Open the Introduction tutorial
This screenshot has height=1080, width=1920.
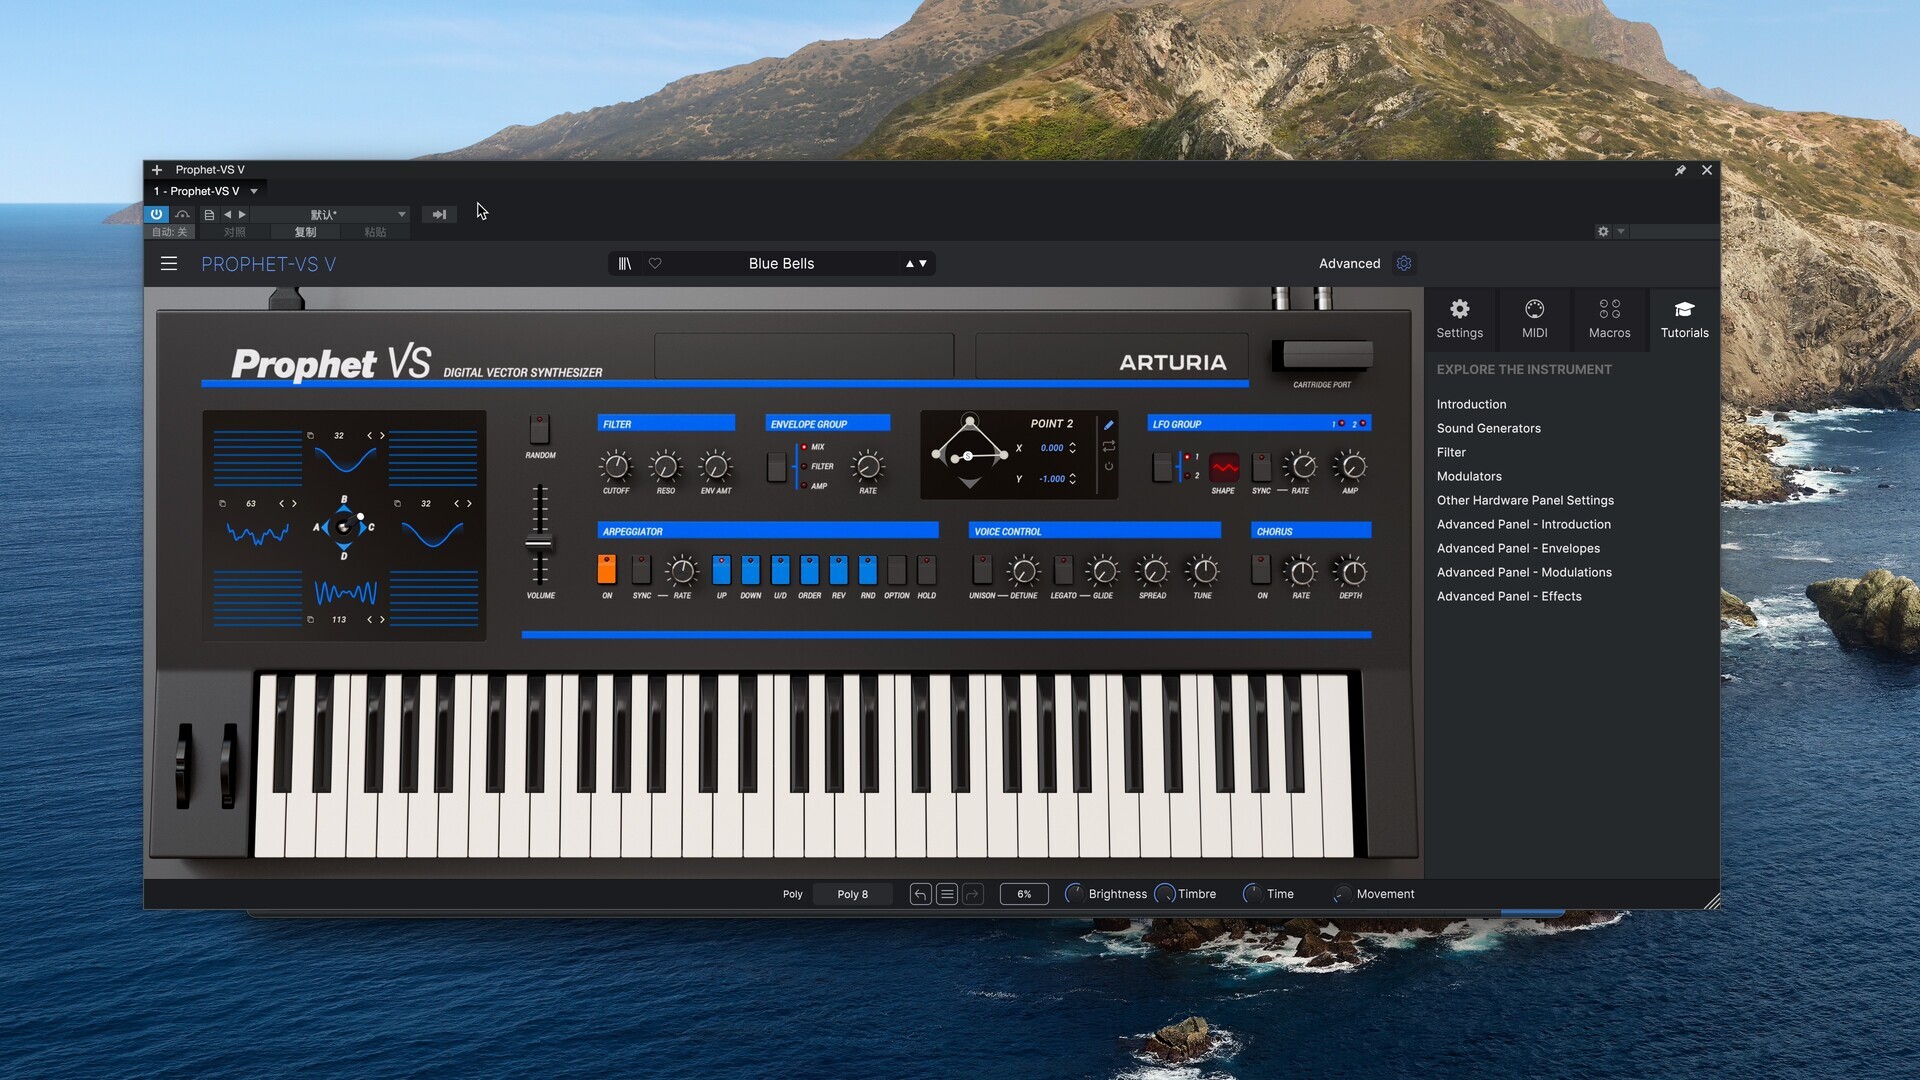coord(1471,404)
